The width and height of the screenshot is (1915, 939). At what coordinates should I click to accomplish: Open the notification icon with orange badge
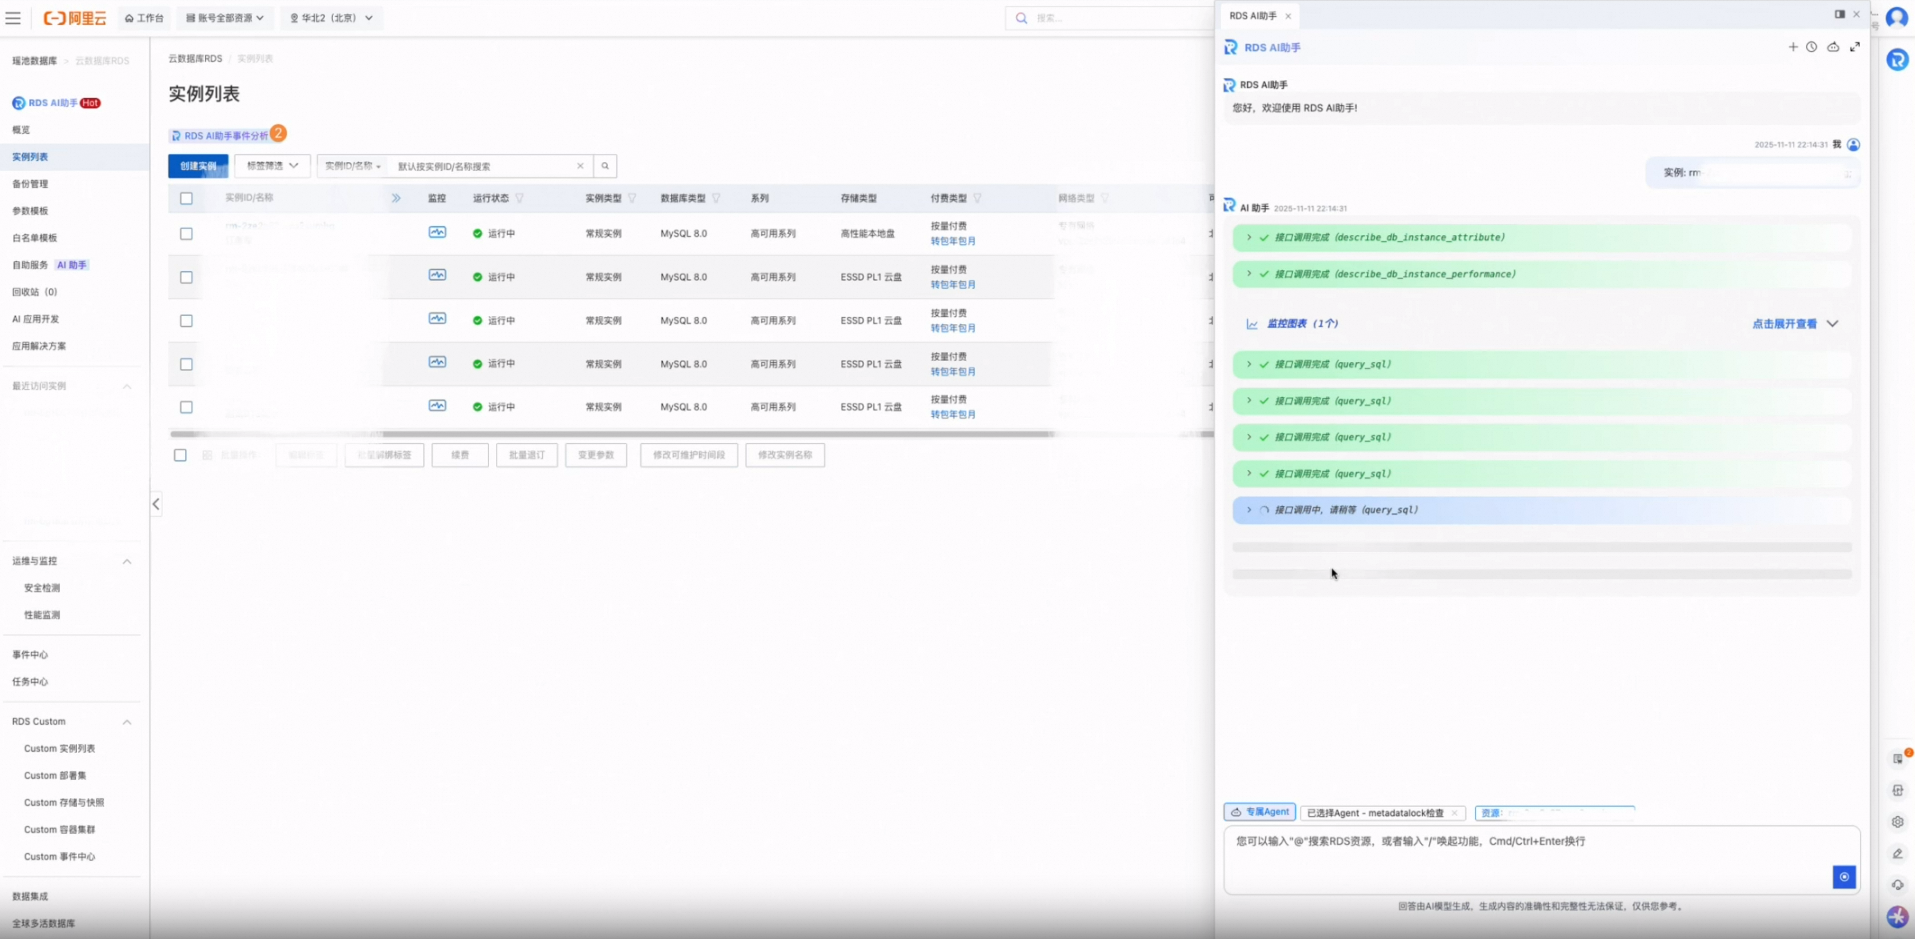[1899, 758]
